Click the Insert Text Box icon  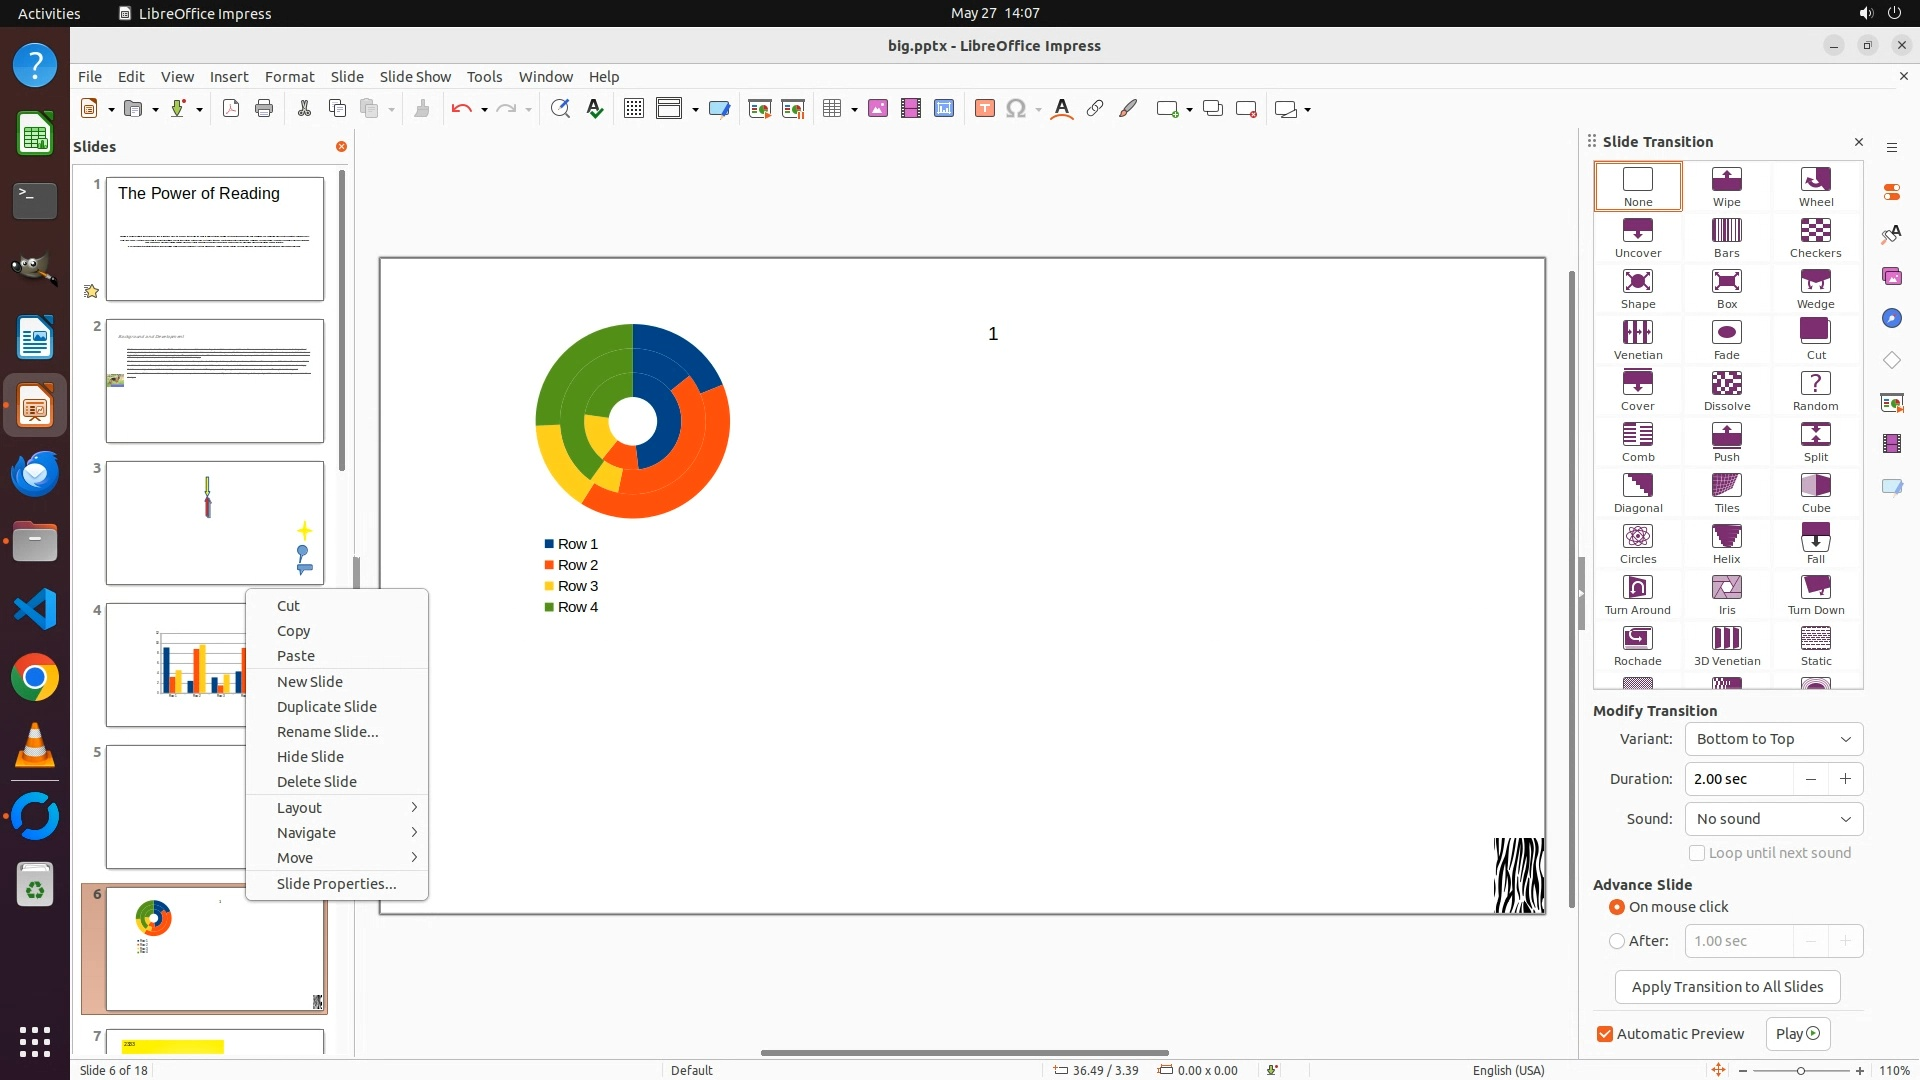pos(984,109)
